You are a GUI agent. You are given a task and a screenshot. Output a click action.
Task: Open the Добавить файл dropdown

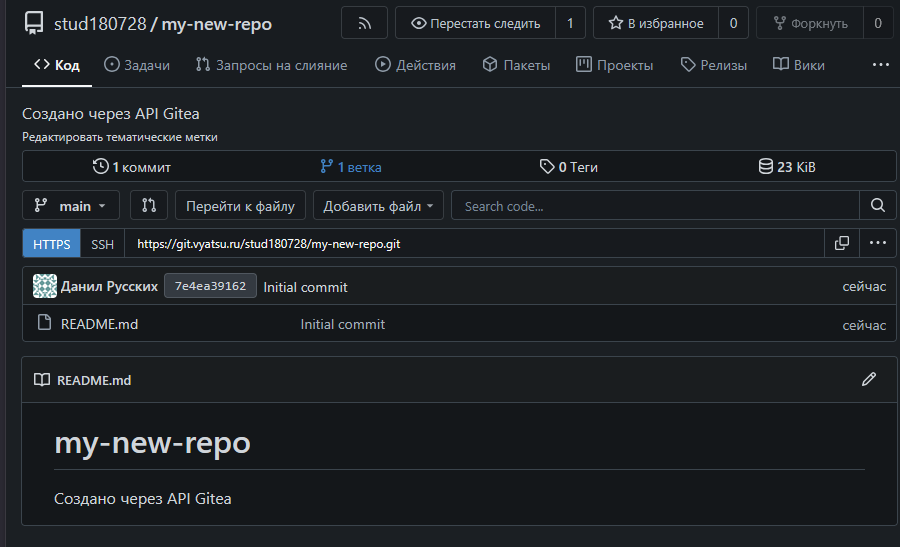click(x=378, y=206)
